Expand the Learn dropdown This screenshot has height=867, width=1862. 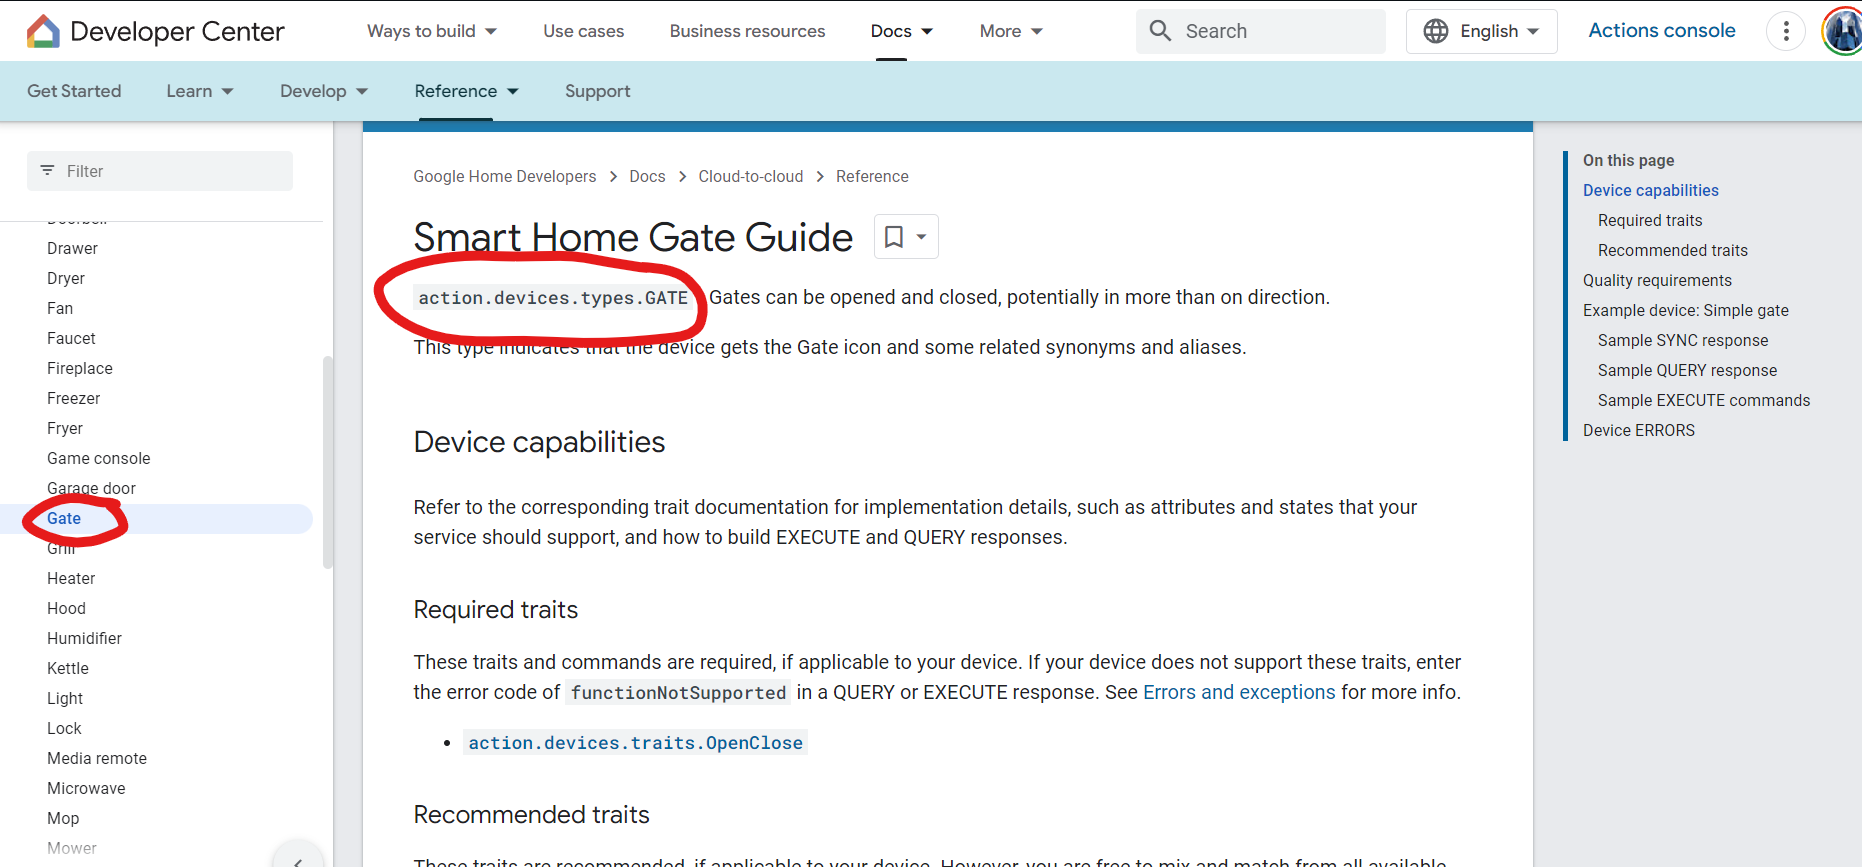point(200,91)
